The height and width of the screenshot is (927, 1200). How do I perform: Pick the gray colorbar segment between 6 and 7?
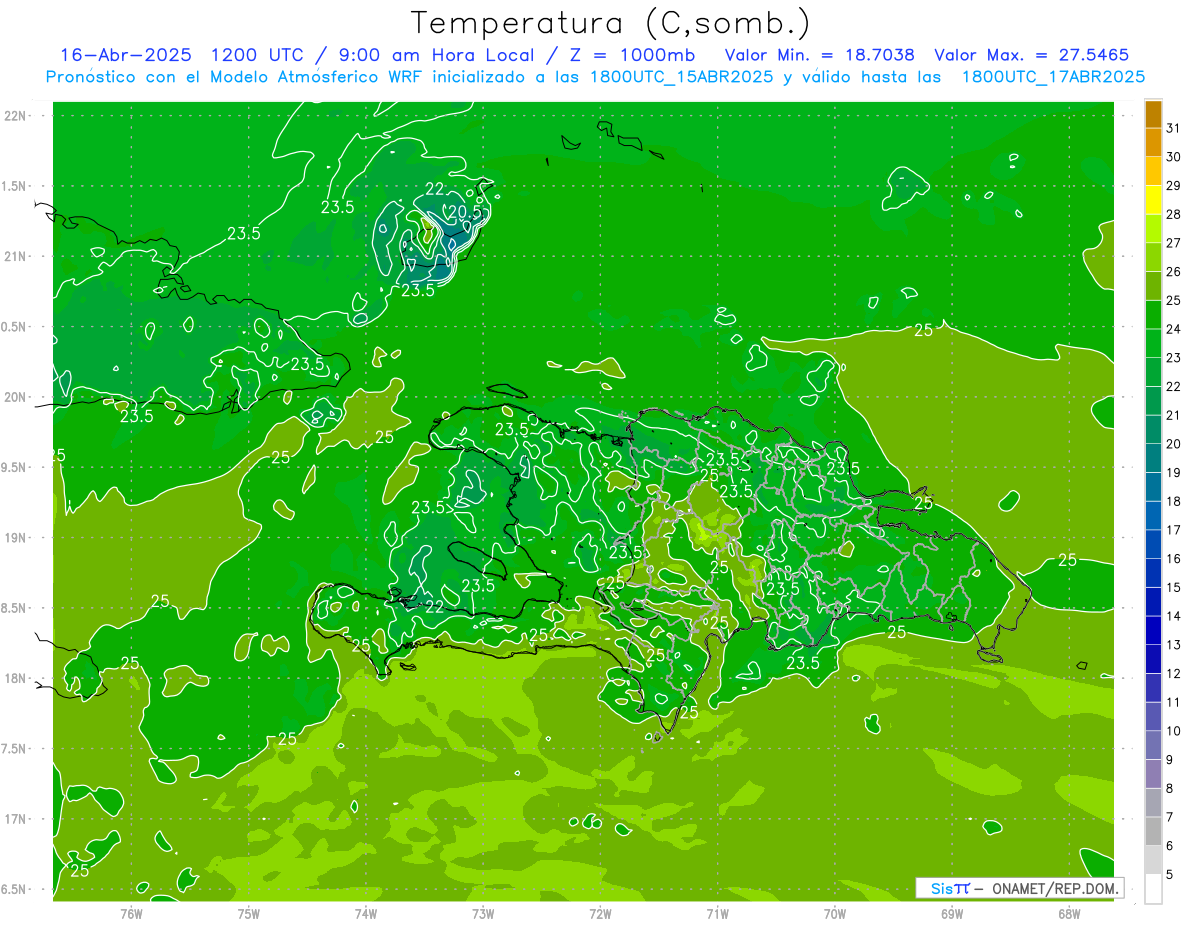pos(1154,831)
